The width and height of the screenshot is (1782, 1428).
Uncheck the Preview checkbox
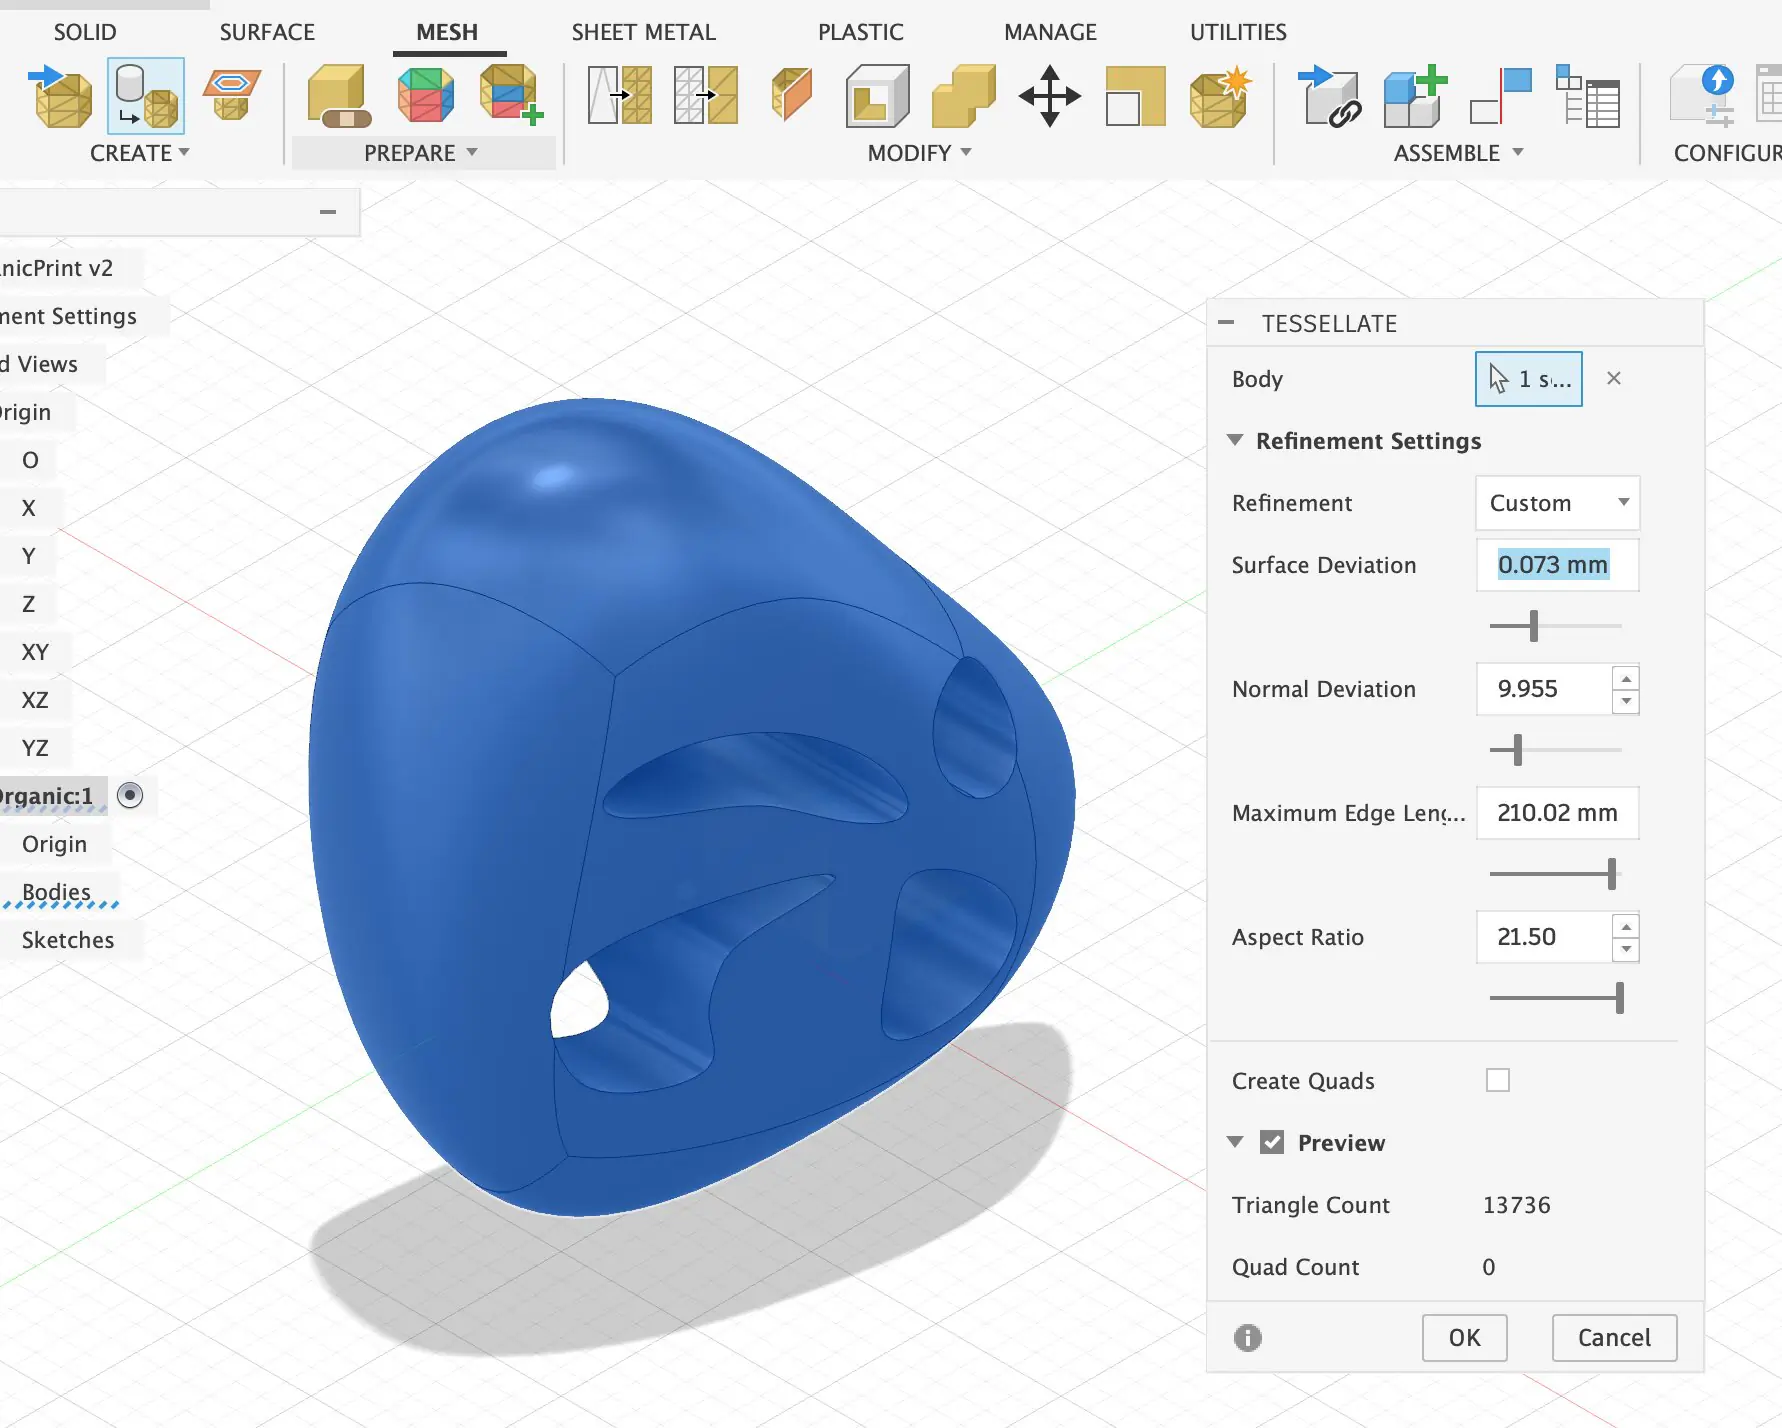[1272, 1142]
